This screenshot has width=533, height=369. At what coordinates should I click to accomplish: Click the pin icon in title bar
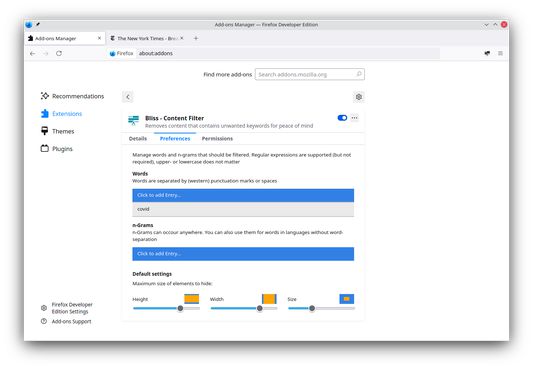(38, 24)
